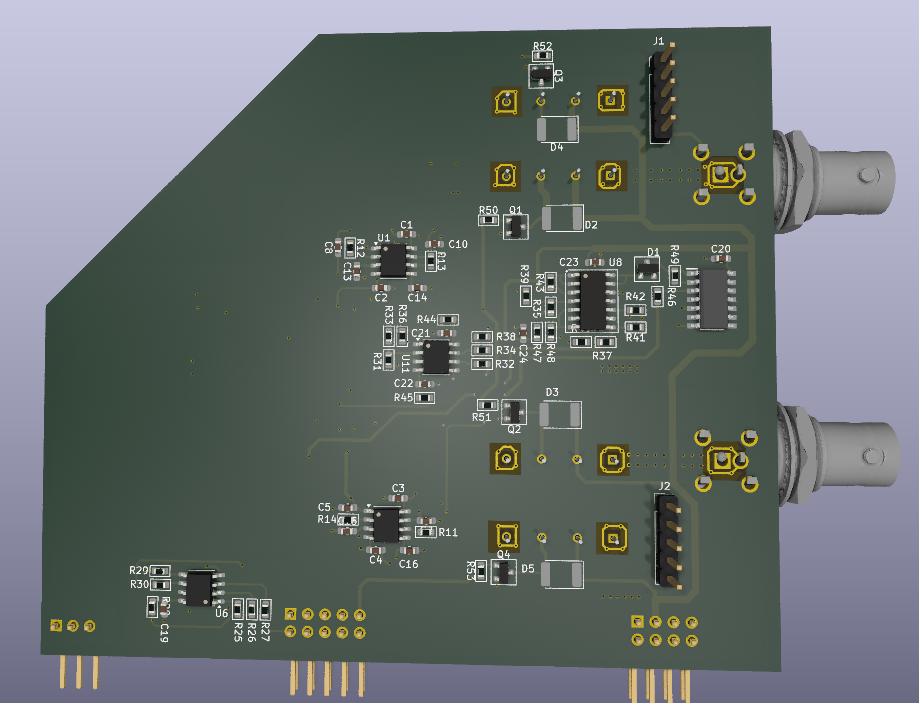Screen dimensions: 919x703
Task: Click the R52 resistor
Action: click(x=542, y=57)
